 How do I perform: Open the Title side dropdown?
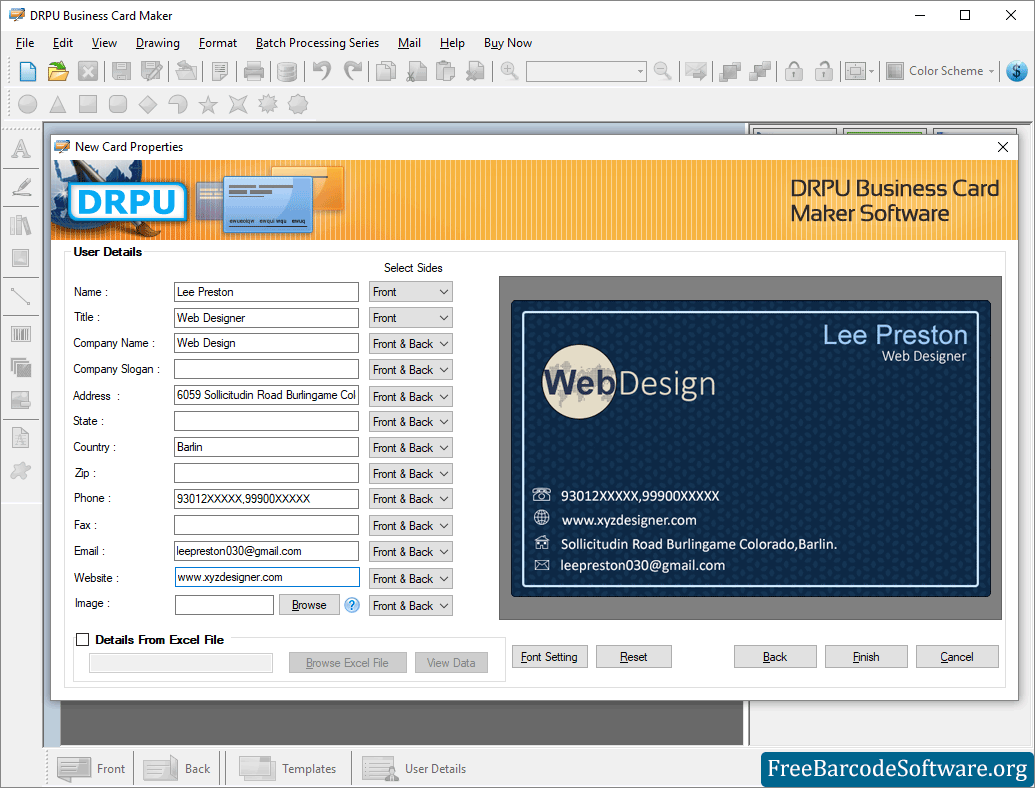click(x=411, y=317)
